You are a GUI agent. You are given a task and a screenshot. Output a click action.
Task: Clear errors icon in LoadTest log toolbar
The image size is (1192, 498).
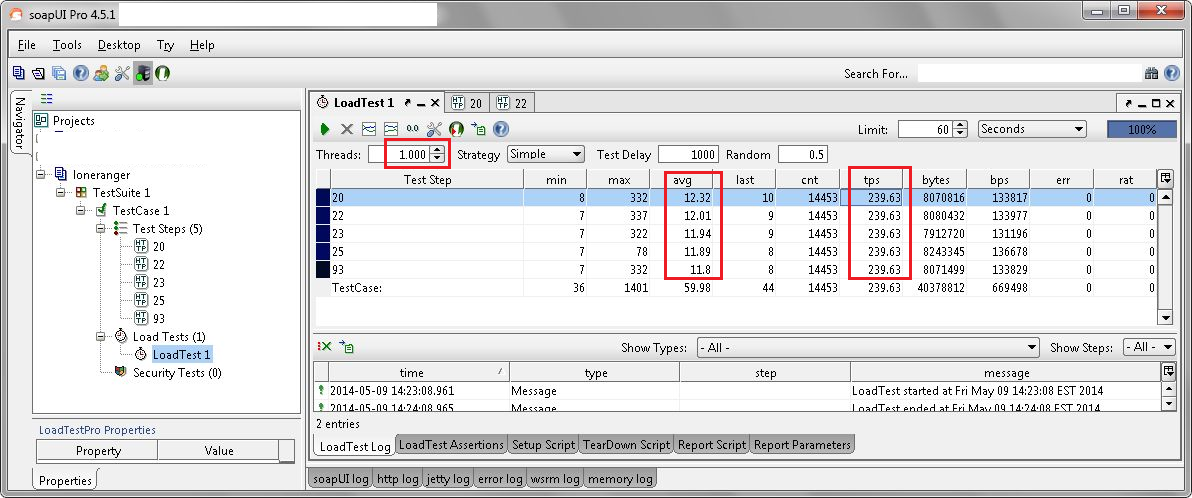point(325,347)
